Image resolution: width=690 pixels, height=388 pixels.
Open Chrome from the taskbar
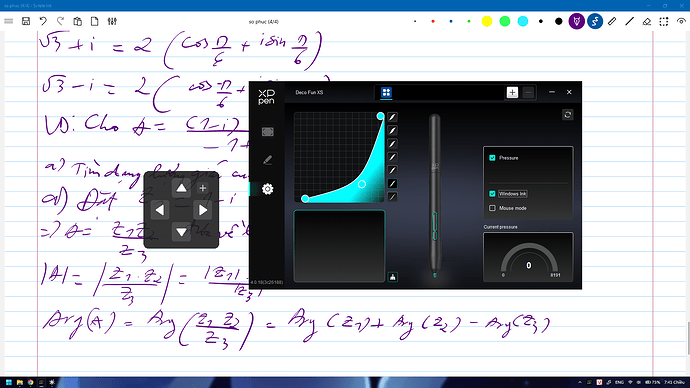tap(30, 382)
